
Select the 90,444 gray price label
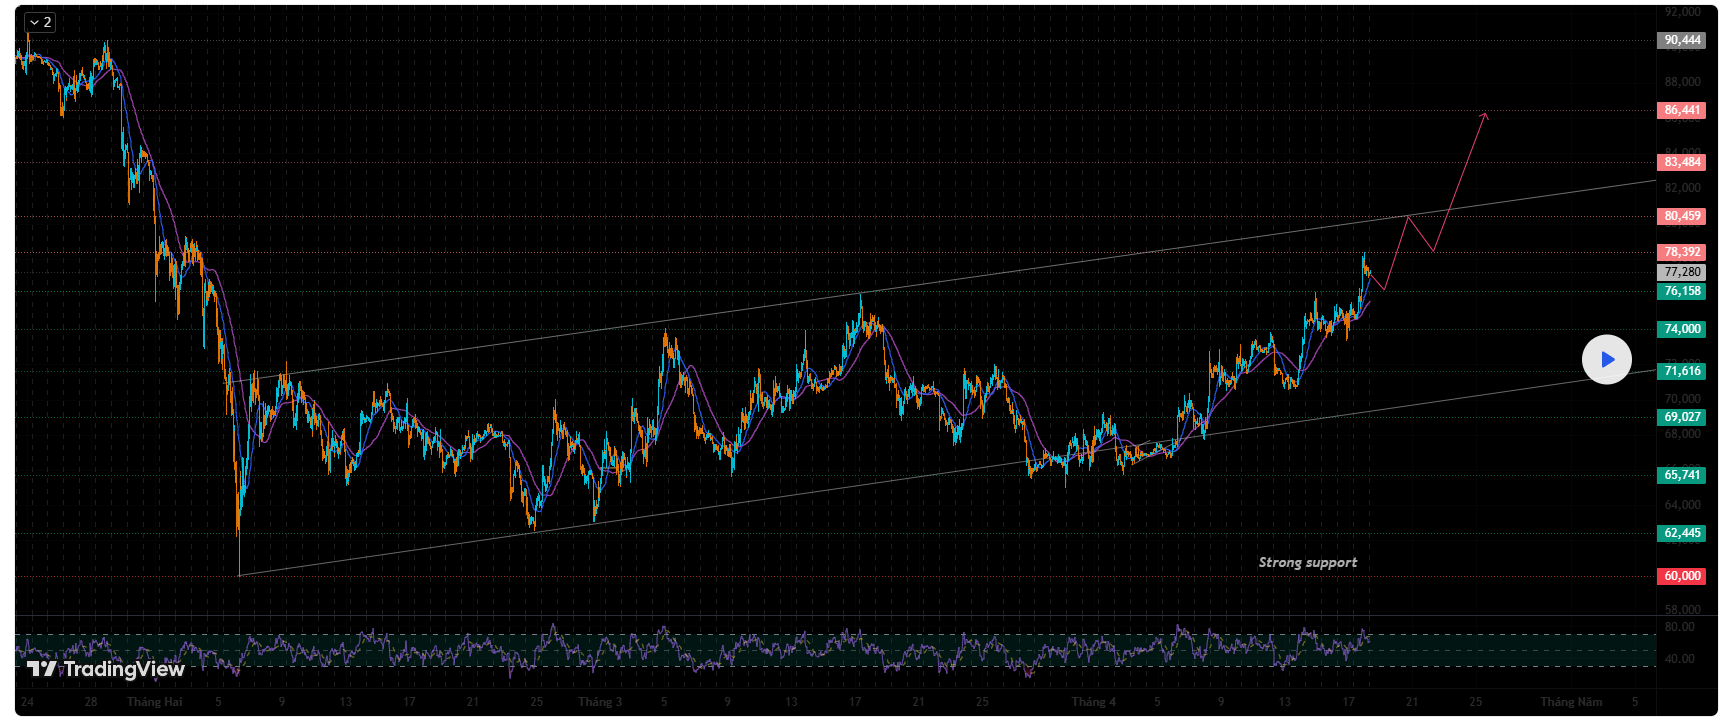click(x=1681, y=41)
